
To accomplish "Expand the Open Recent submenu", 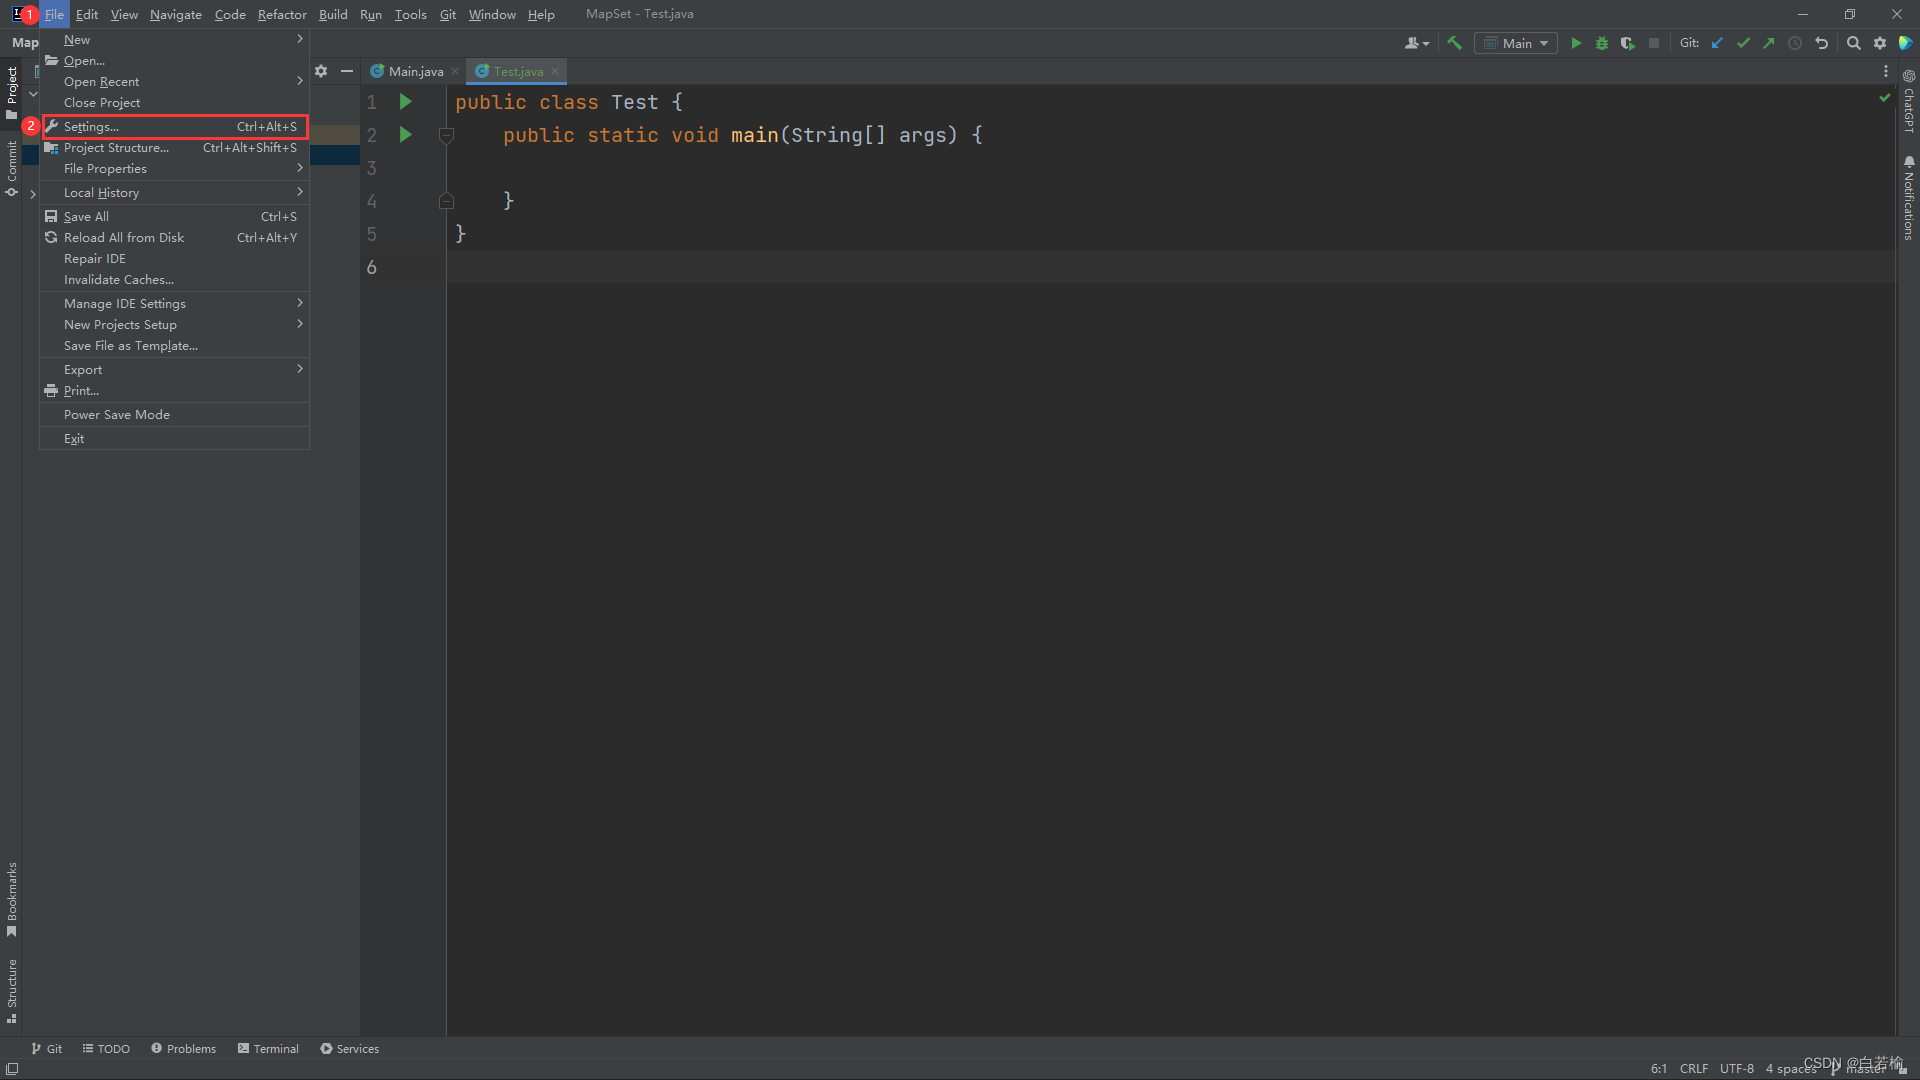I will tap(102, 81).
